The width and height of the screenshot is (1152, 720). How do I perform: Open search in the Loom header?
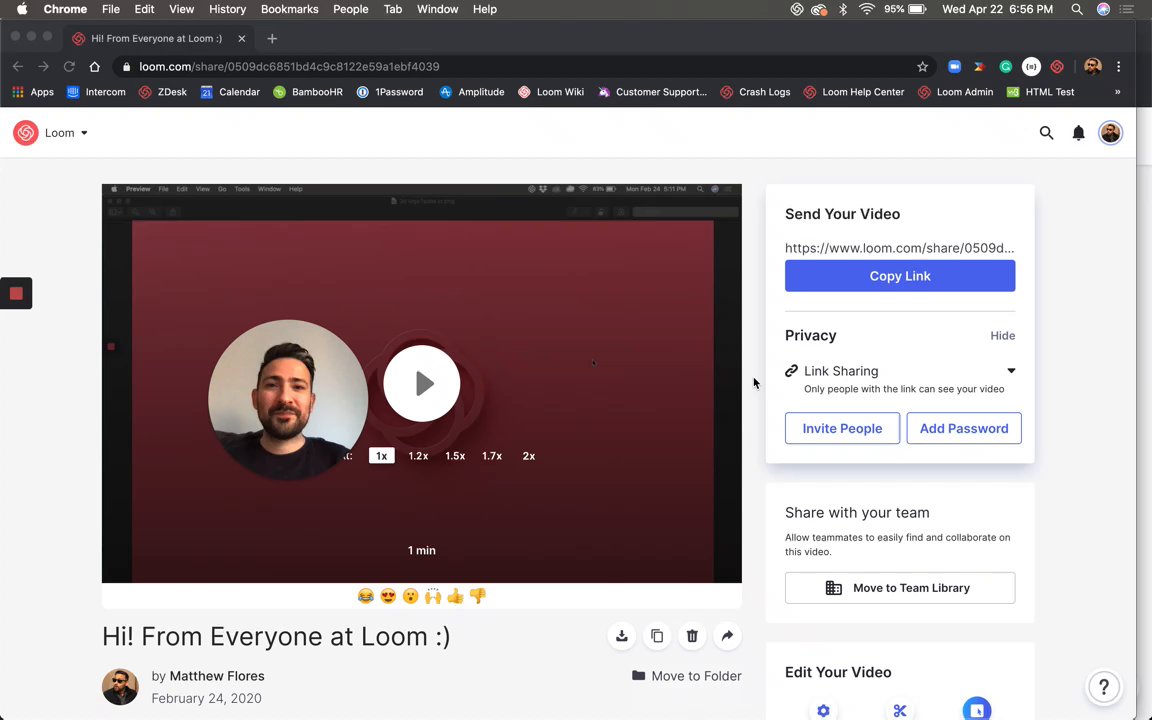tap(1046, 133)
